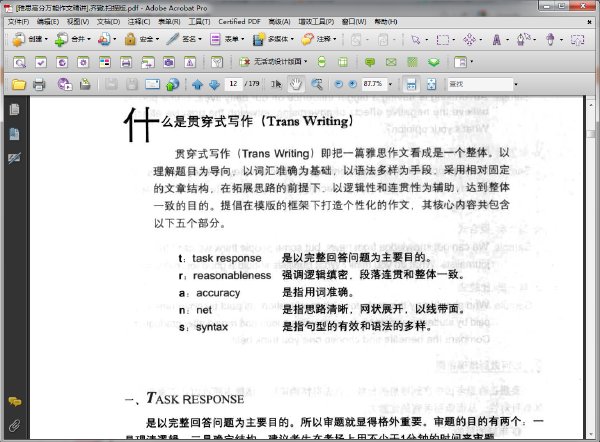Viewport: 600px width, 442px height.
Task: Open the inspector magnifier icon in second toolbar
Action: pos(19,62)
